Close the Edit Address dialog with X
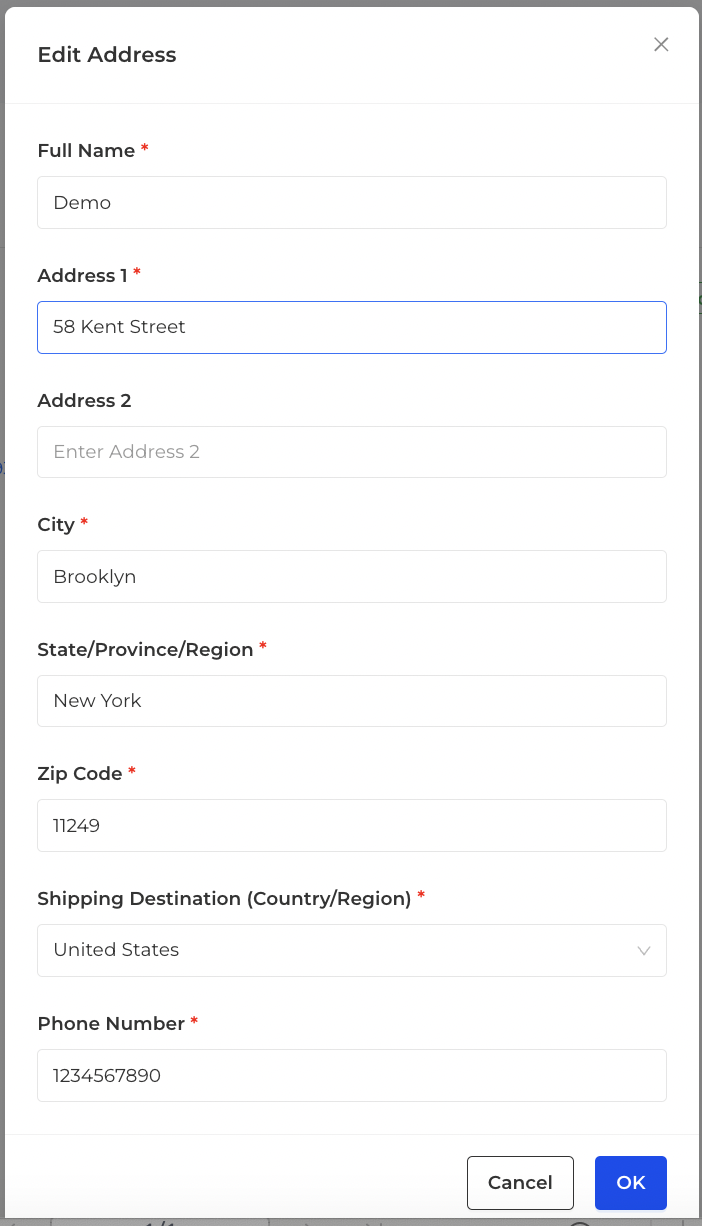 pos(661,44)
